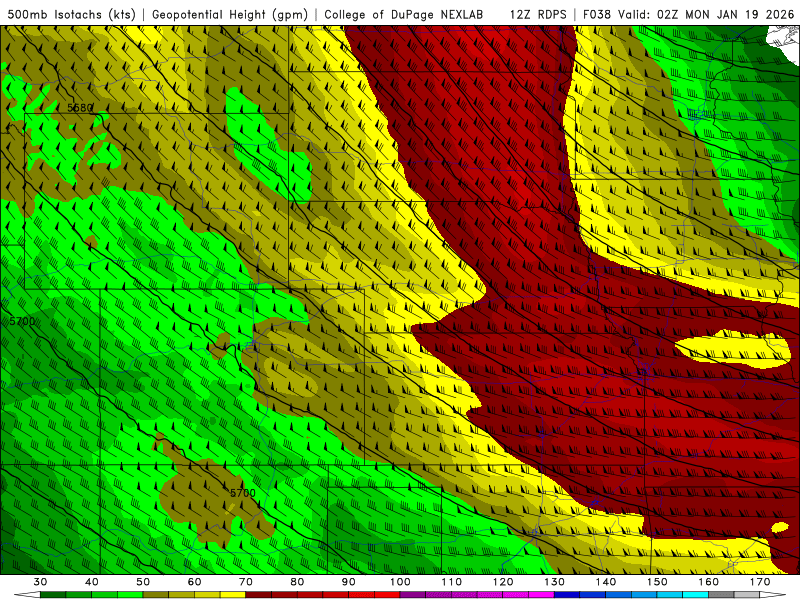This screenshot has width=800, height=600.
Task: Pick the dark red 75–80 kt swatch
Action: coord(284,595)
